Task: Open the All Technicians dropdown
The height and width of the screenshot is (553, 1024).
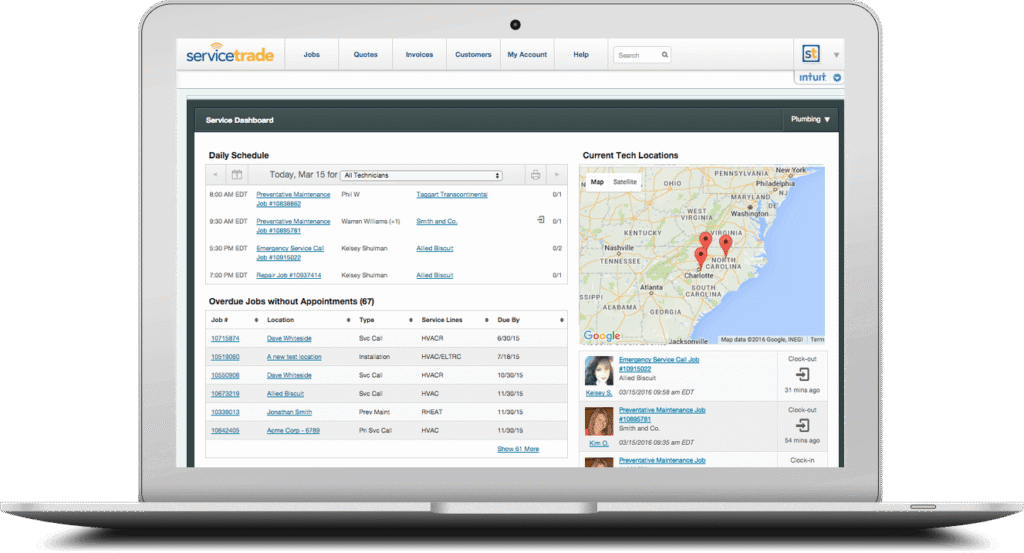Action: click(x=421, y=175)
